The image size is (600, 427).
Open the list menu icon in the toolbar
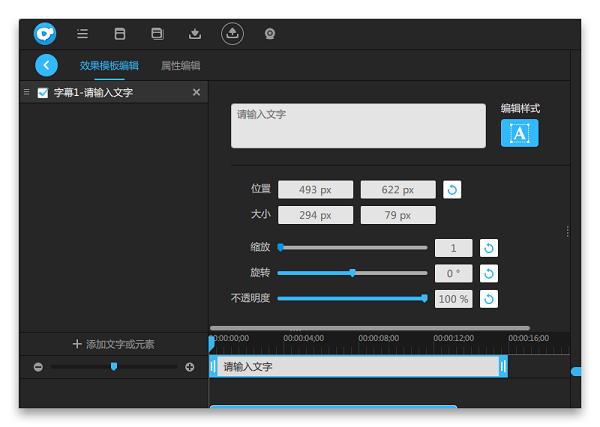82,33
